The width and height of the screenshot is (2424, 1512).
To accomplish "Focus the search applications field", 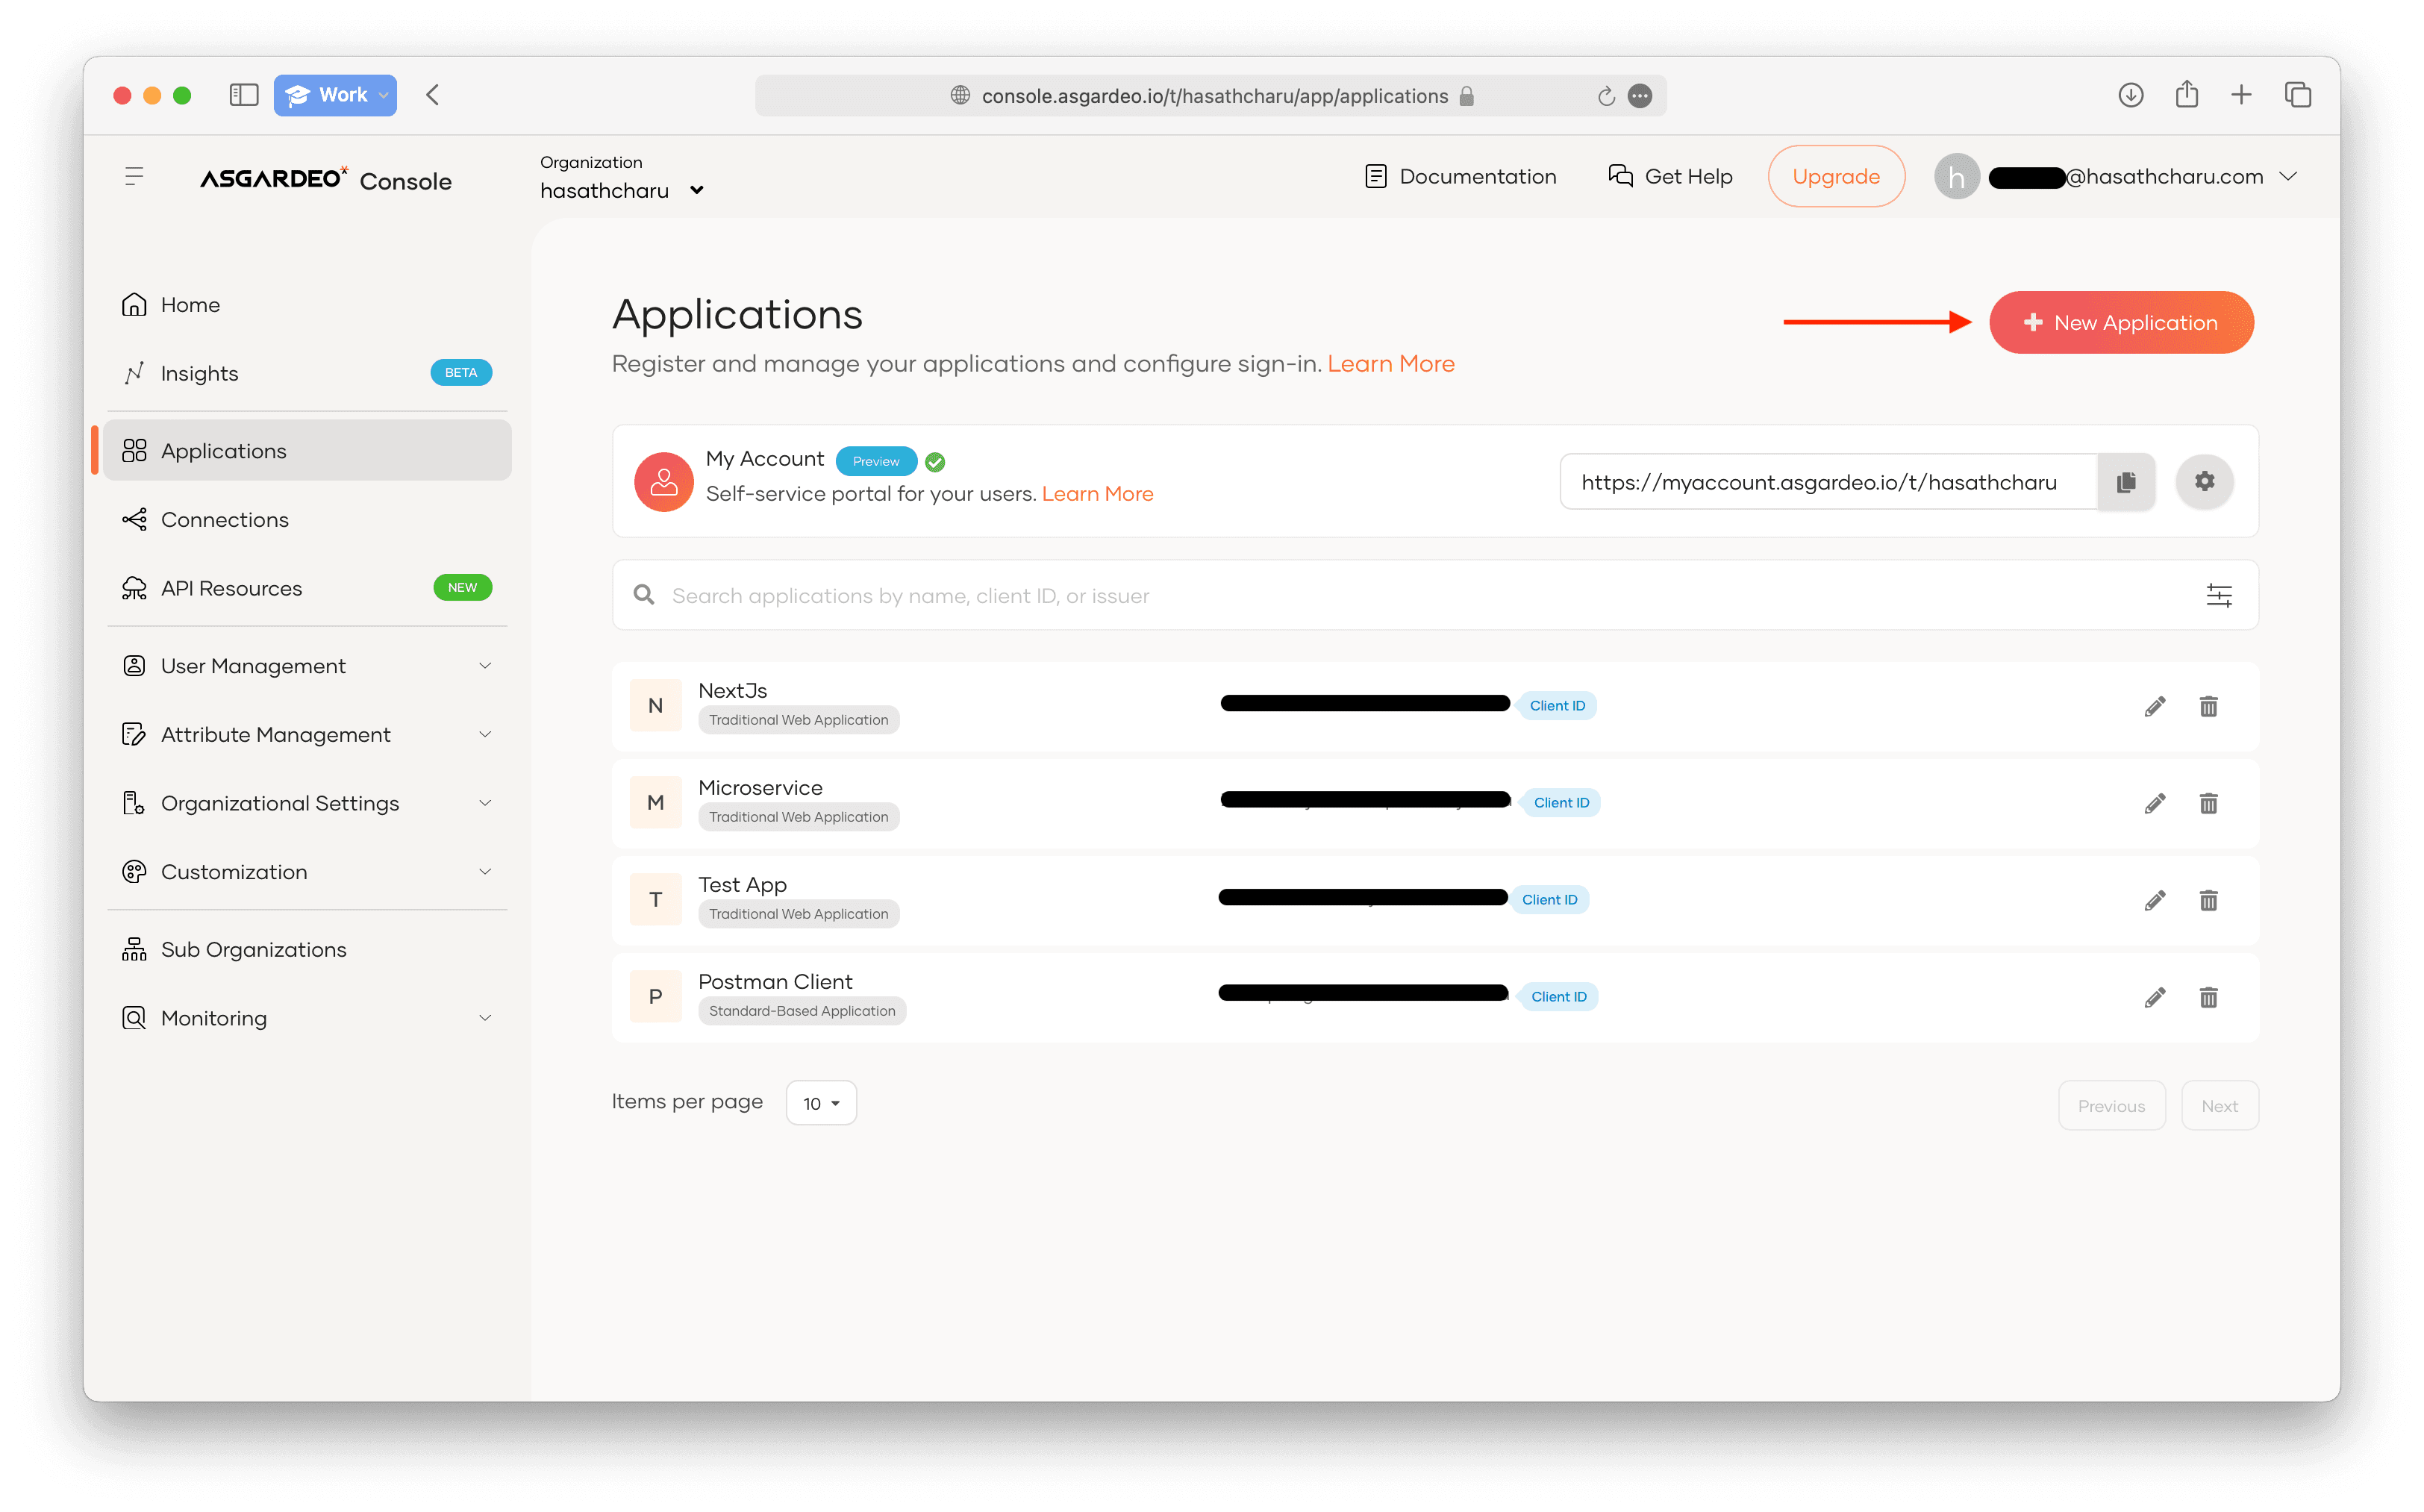I will click(1435, 596).
